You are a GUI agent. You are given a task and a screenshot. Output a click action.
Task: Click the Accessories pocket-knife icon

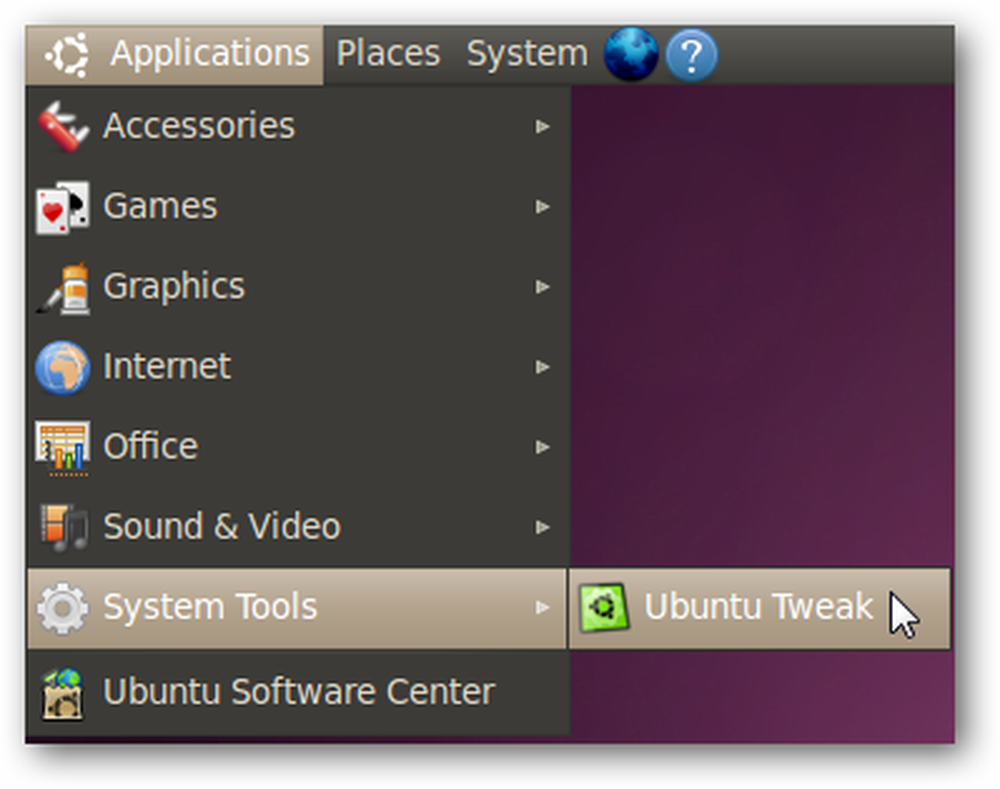point(62,126)
